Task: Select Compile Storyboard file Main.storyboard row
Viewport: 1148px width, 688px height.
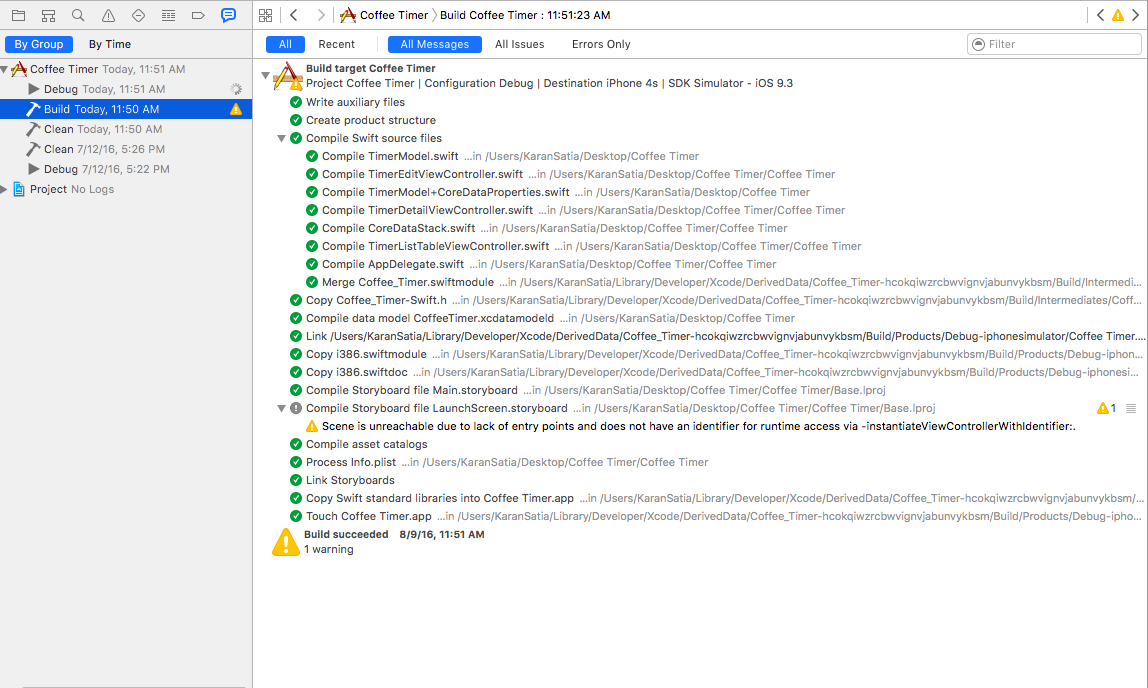Action: (x=701, y=390)
